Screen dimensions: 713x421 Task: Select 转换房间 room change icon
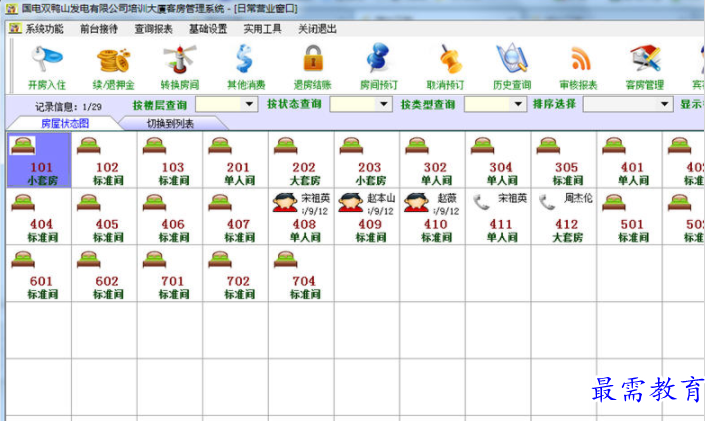click(x=180, y=59)
